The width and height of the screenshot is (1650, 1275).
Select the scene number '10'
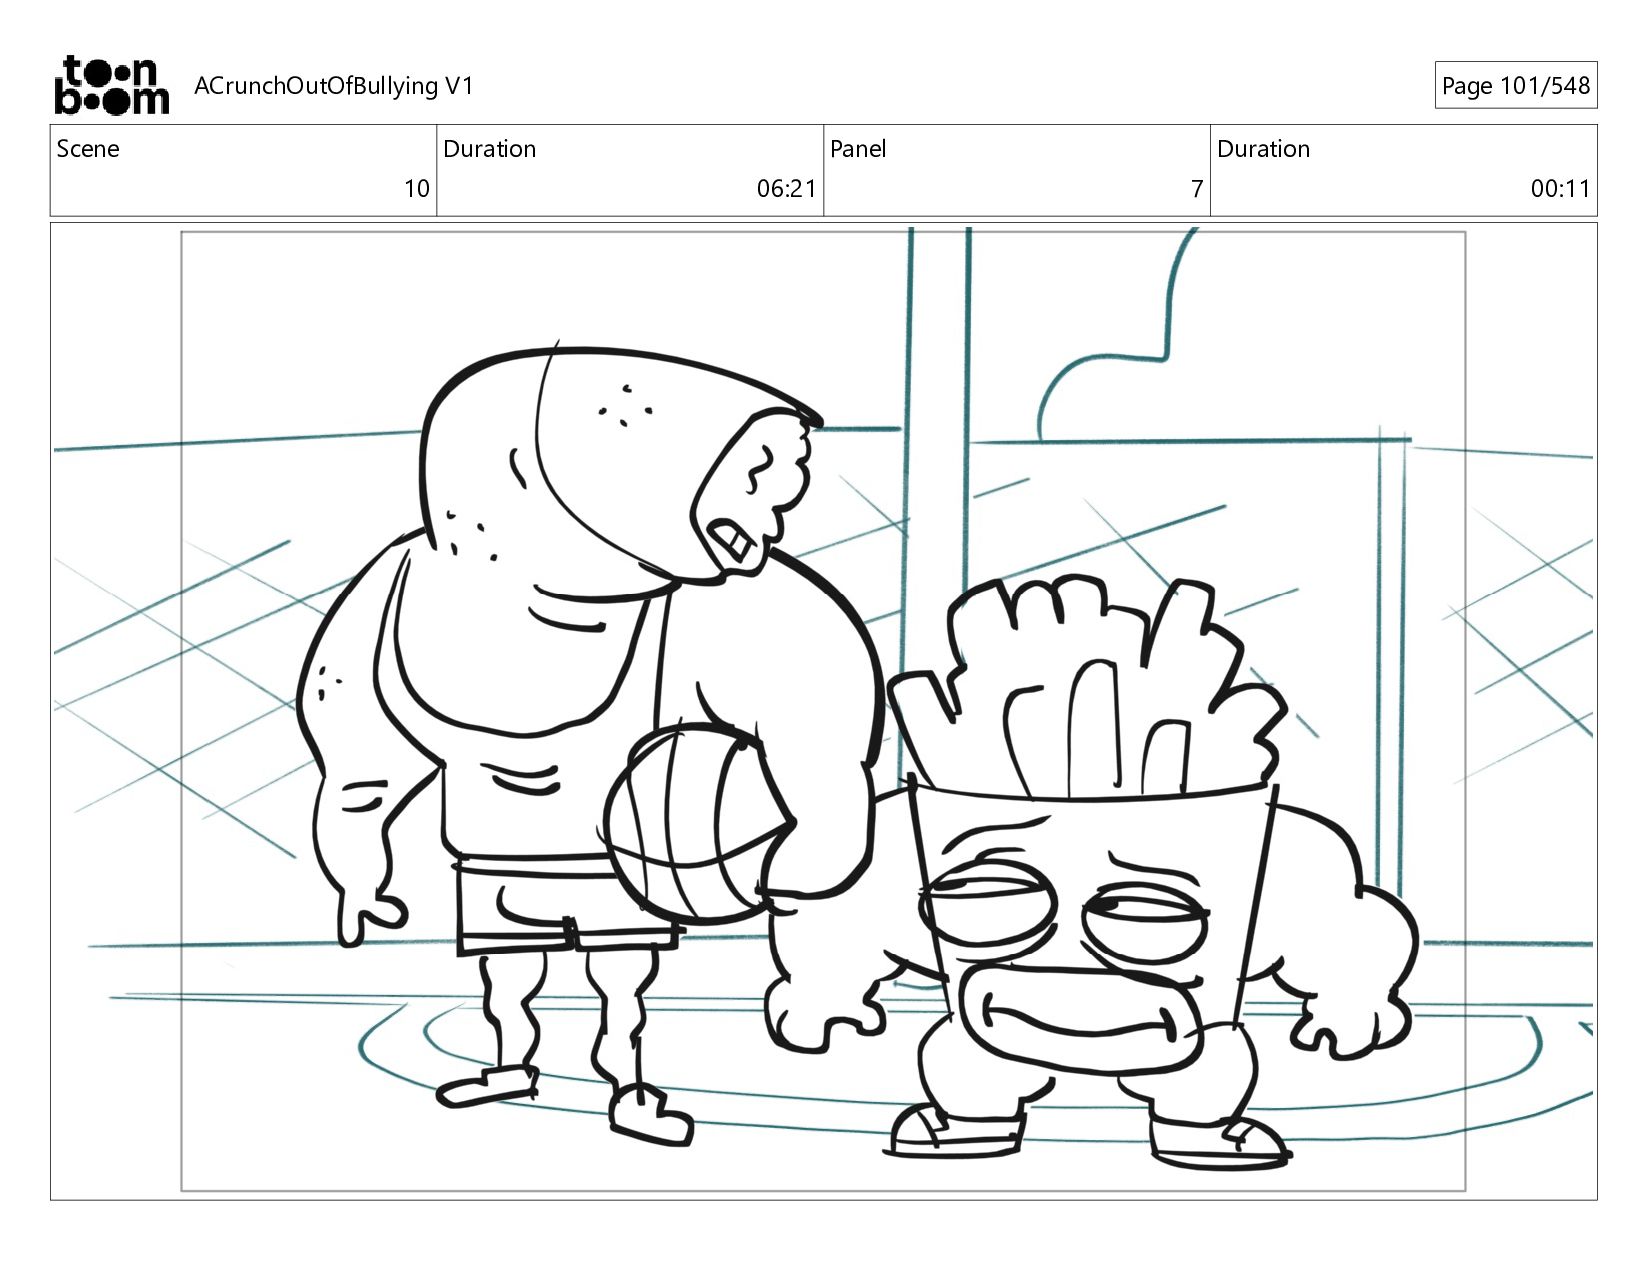click(x=417, y=189)
